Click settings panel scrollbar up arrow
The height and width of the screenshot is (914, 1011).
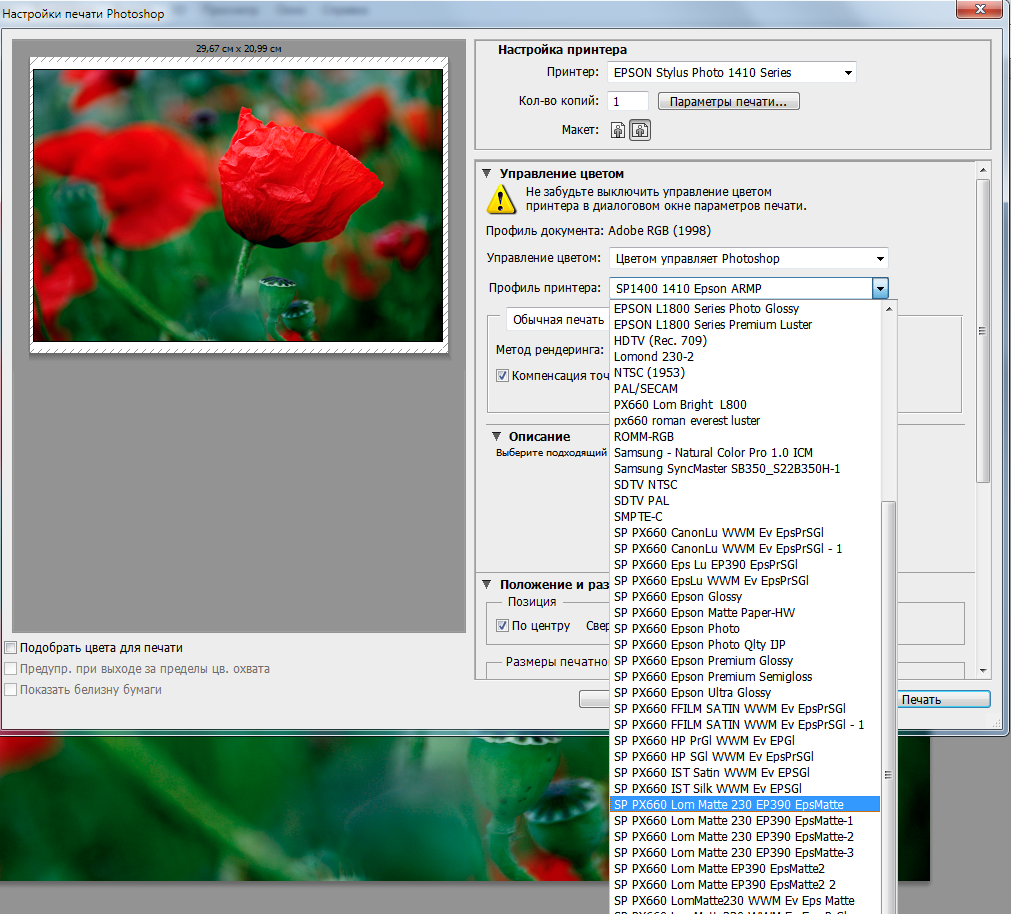(983, 170)
